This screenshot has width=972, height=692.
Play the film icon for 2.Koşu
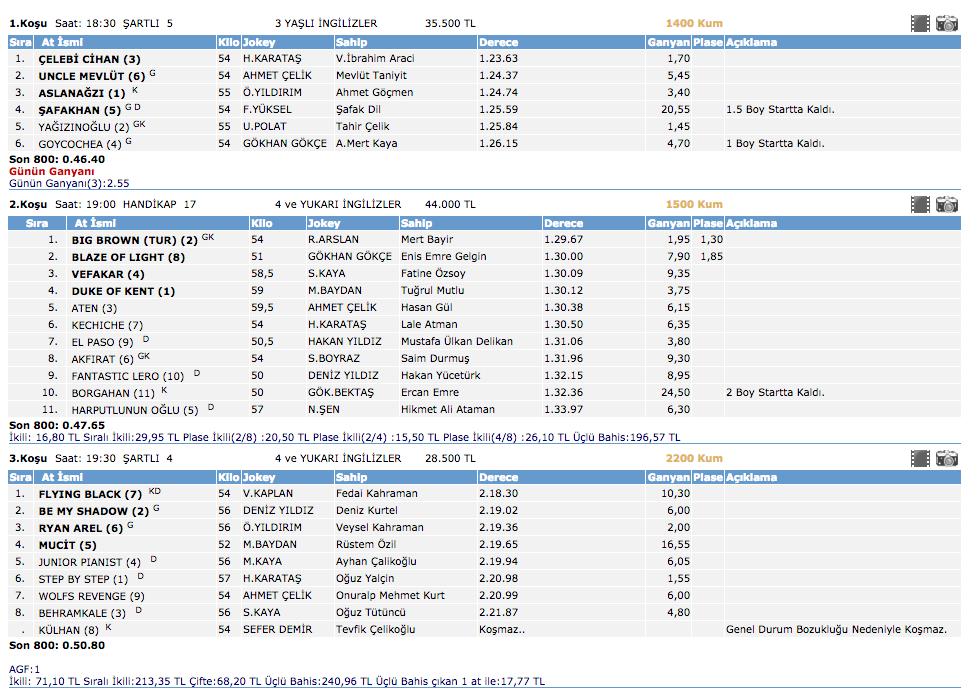coord(920,204)
